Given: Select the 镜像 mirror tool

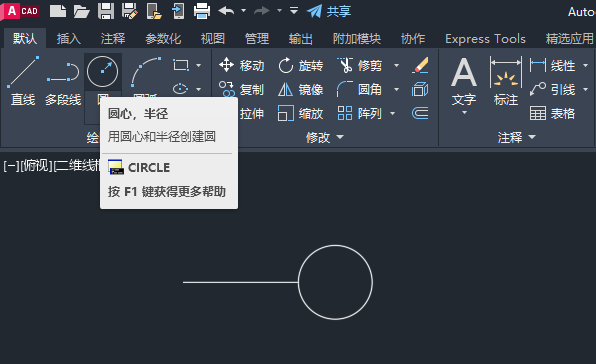Looking at the screenshot, I should [x=300, y=89].
